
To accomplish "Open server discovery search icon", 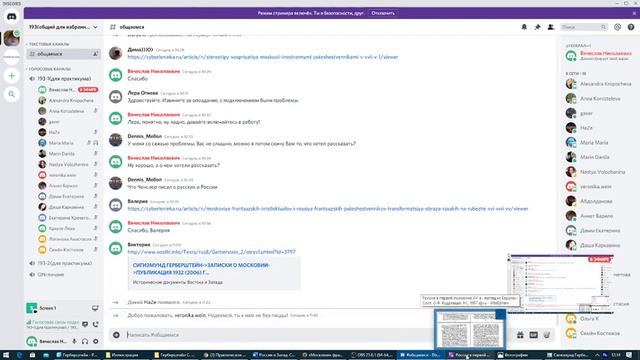I will [x=11, y=94].
